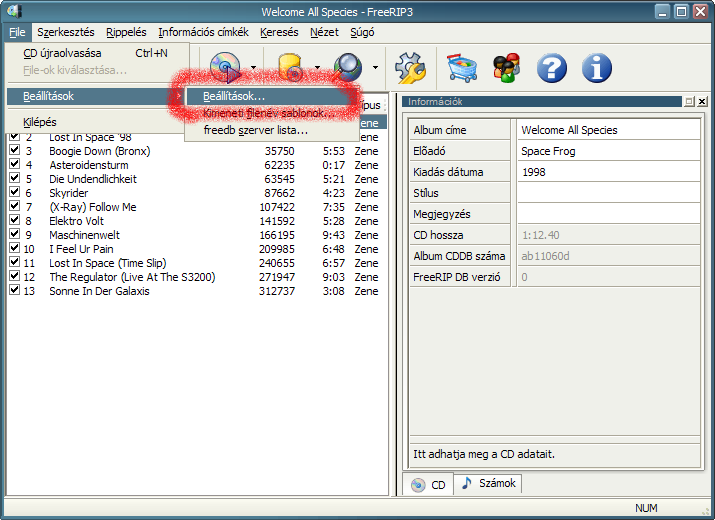The height and width of the screenshot is (520, 715).
Task: Select Beállítások... submenu entry
Action: click(271, 96)
